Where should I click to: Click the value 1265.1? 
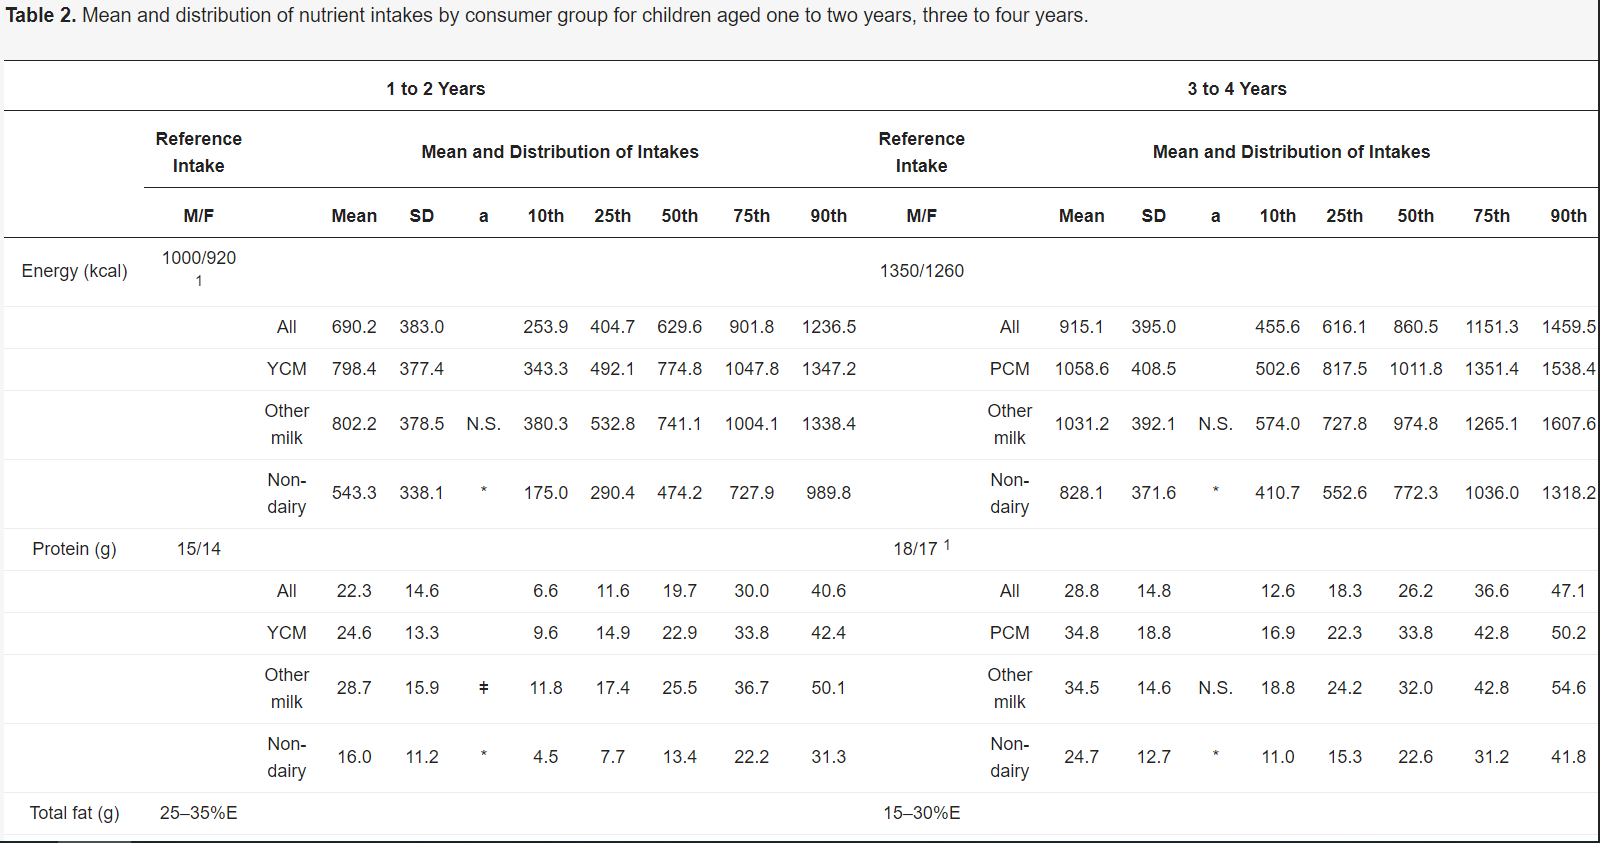[1492, 424]
